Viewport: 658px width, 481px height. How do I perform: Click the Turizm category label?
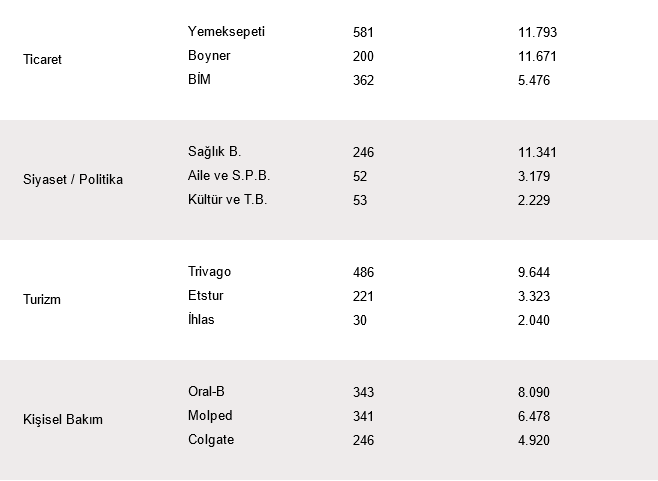click(x=42, y=300)
